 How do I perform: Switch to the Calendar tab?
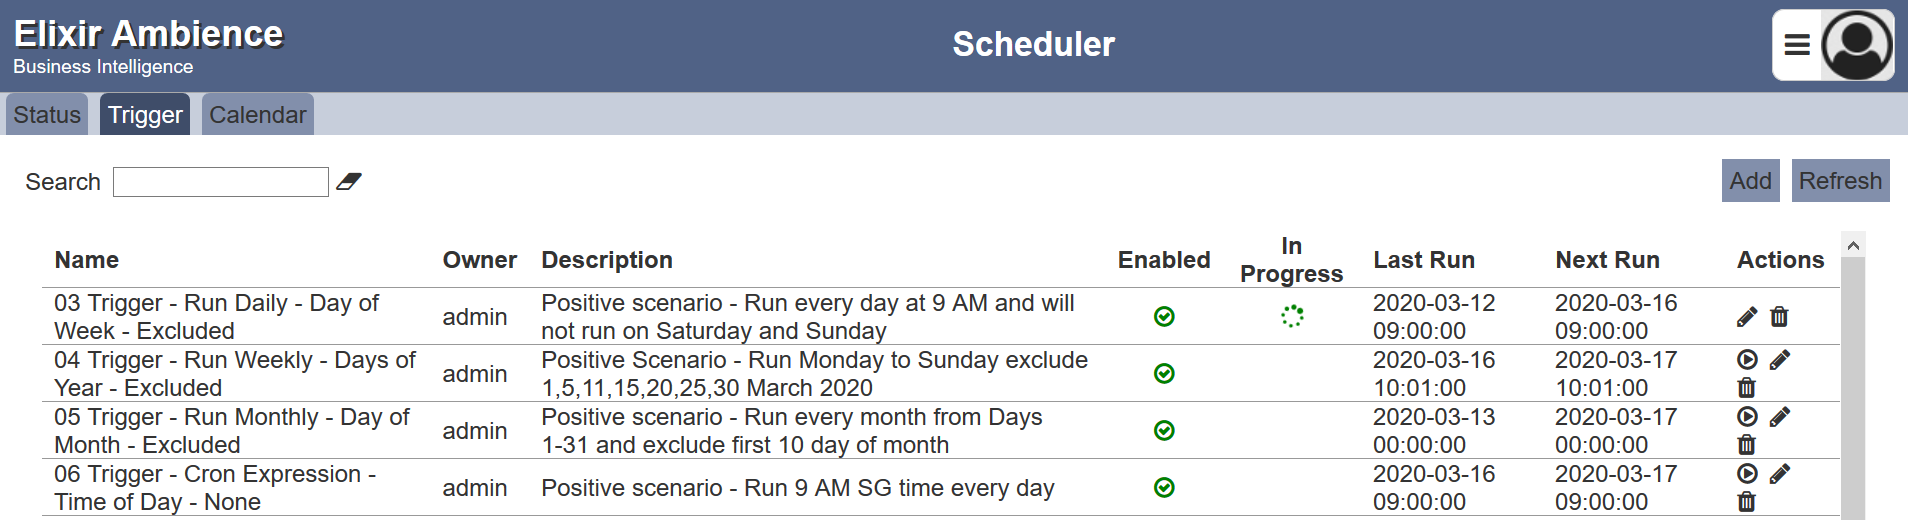(x=258, y=115)
